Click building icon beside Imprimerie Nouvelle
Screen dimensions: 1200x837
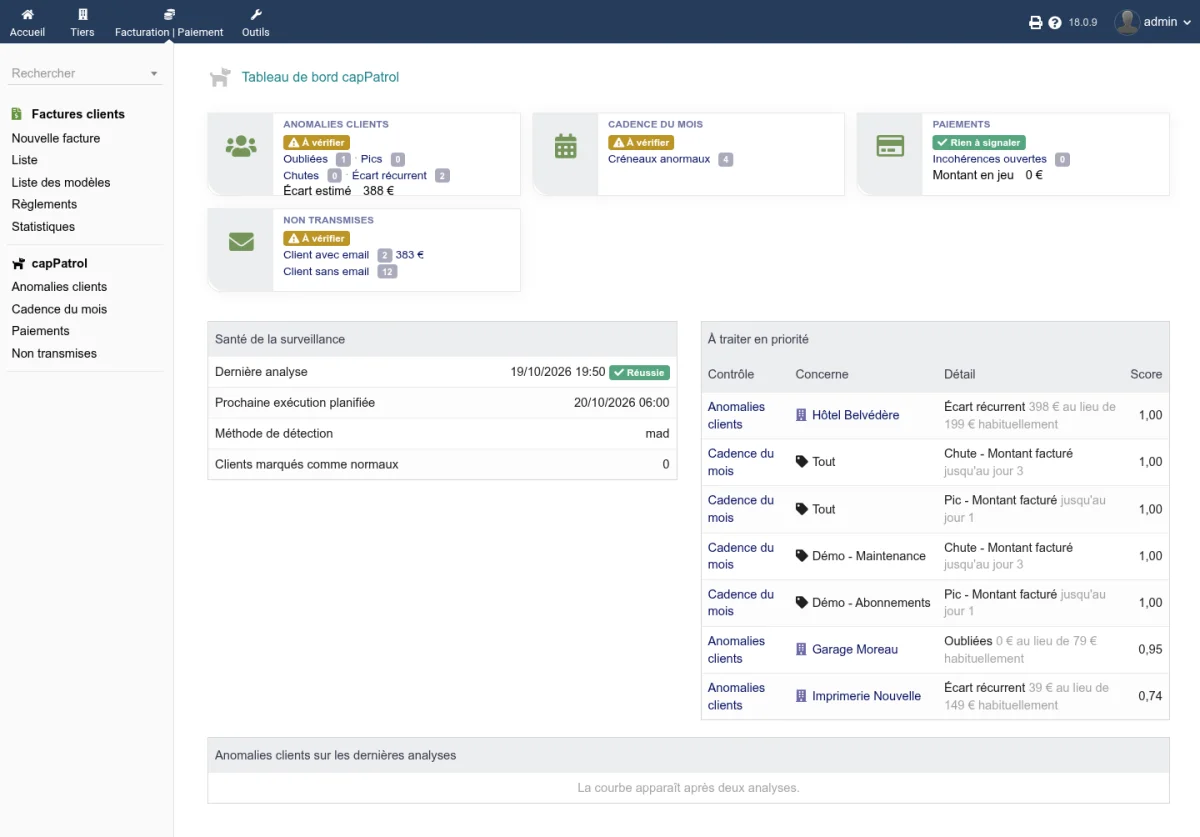tap(801, 696)
